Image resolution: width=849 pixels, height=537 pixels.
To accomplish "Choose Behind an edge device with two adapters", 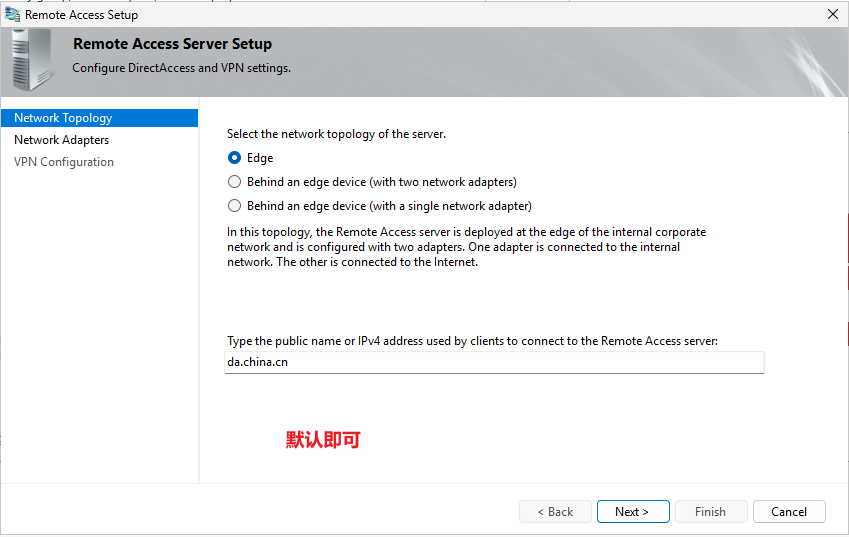I will click(x=234, y=182).
